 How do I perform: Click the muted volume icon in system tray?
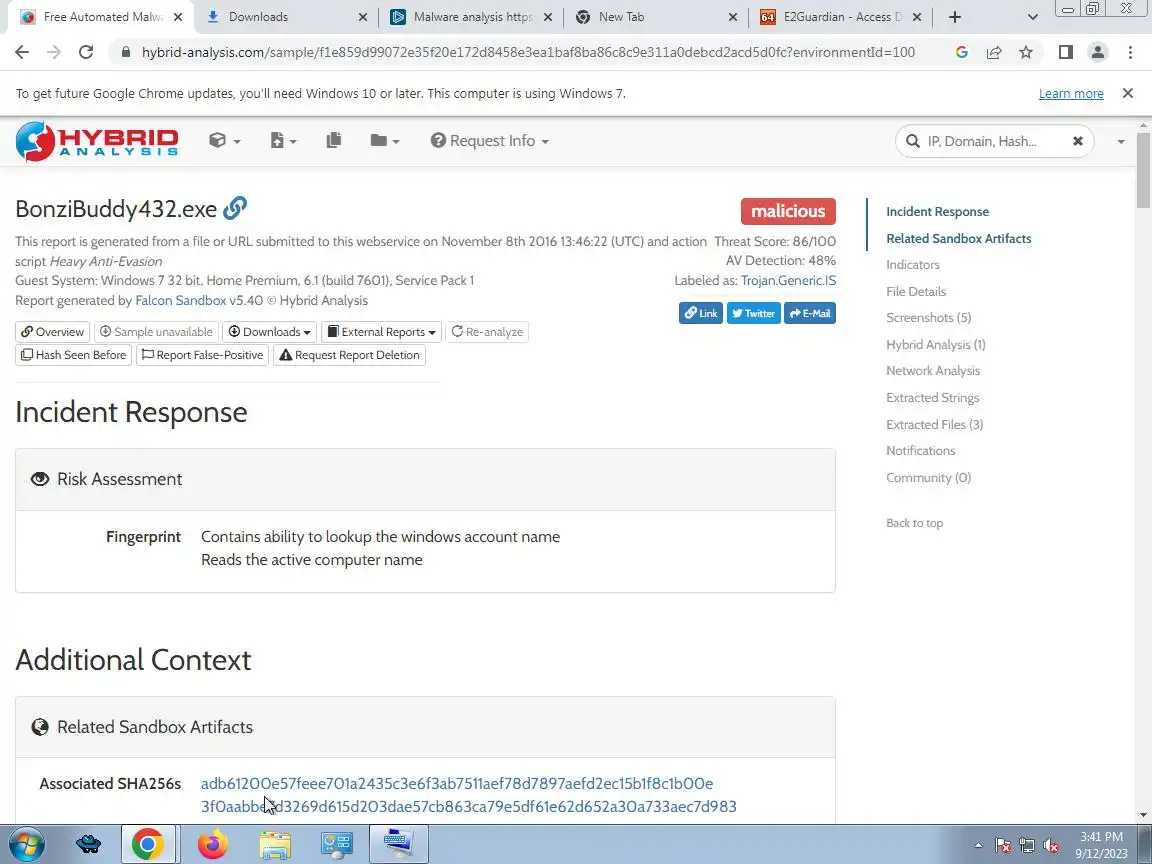click(x=1051, y=846)
